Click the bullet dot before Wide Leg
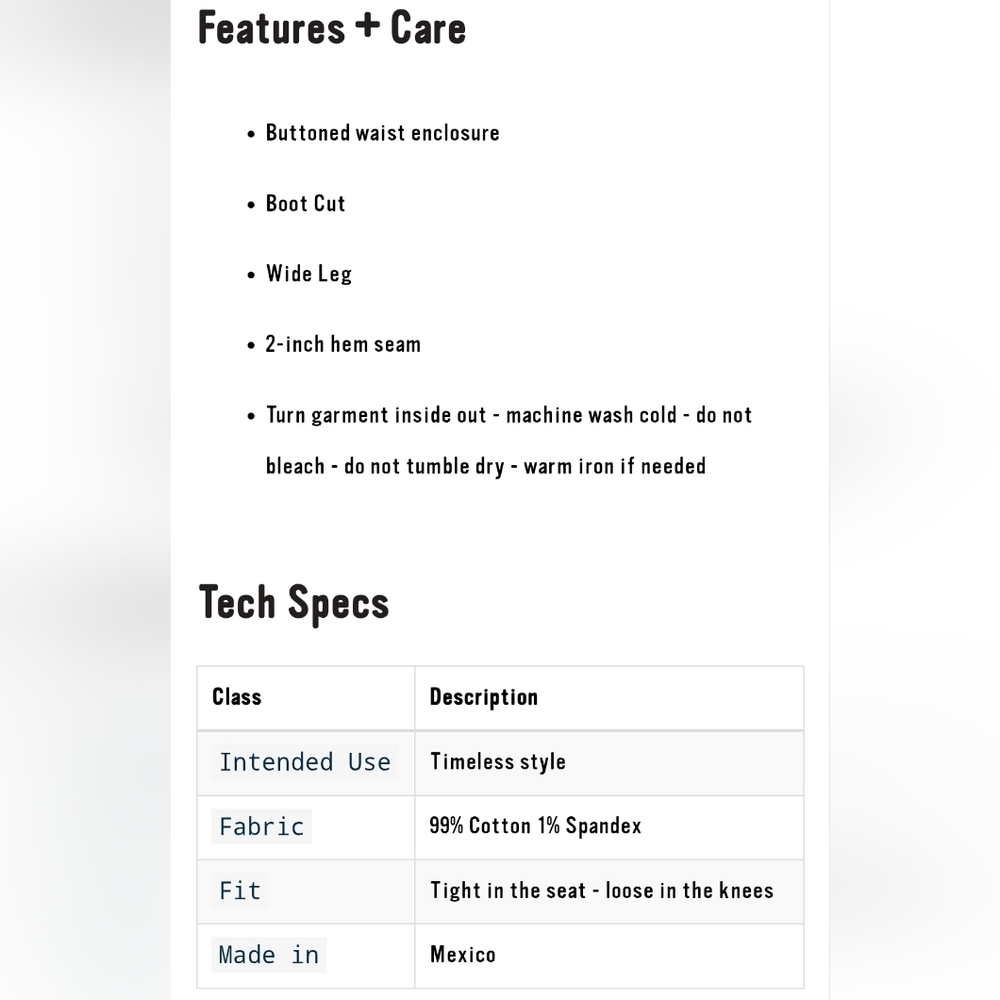The height and width of the screenshot is (1000, 1000). coord(251,276)
